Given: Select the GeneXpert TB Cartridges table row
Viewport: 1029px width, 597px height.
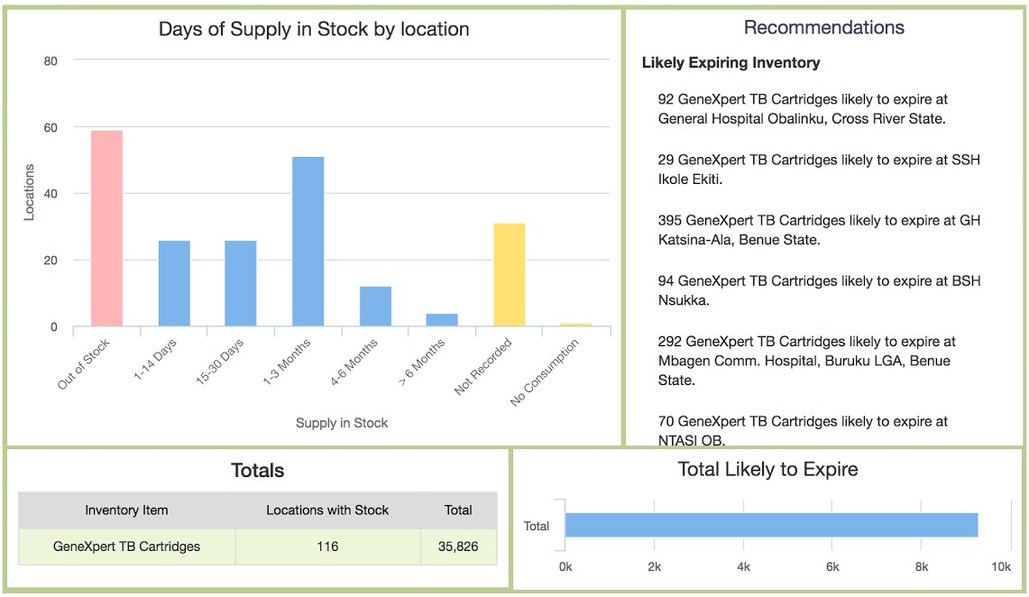Looking at the screenshot, I should (x=126, y=546).
